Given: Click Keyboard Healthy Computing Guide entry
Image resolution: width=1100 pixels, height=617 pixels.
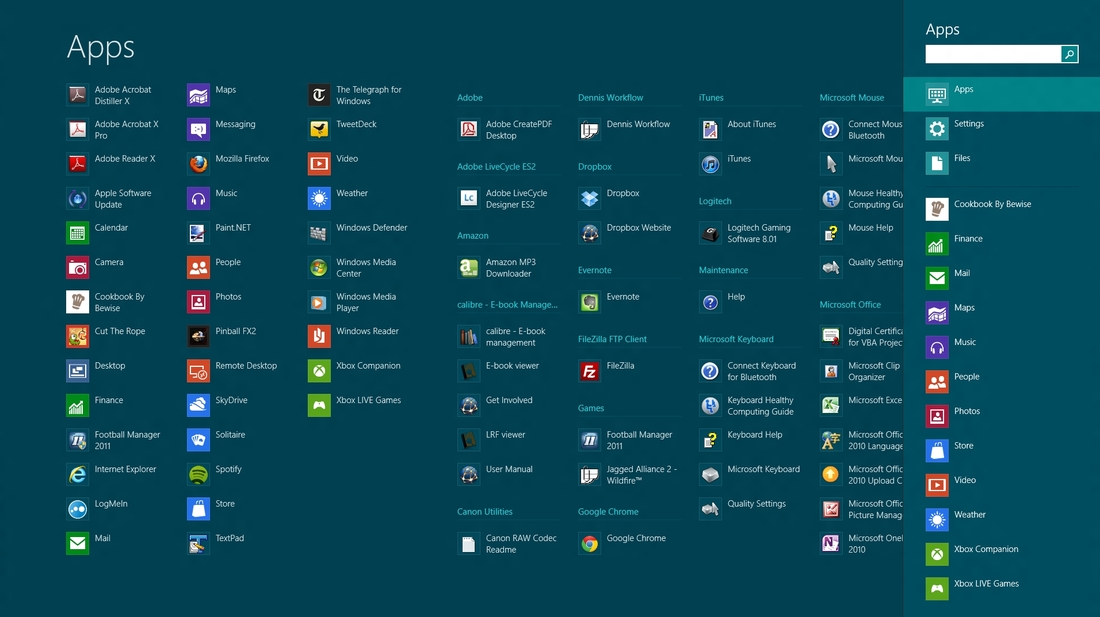Looking at the screenshot, I should coord(748,405).
